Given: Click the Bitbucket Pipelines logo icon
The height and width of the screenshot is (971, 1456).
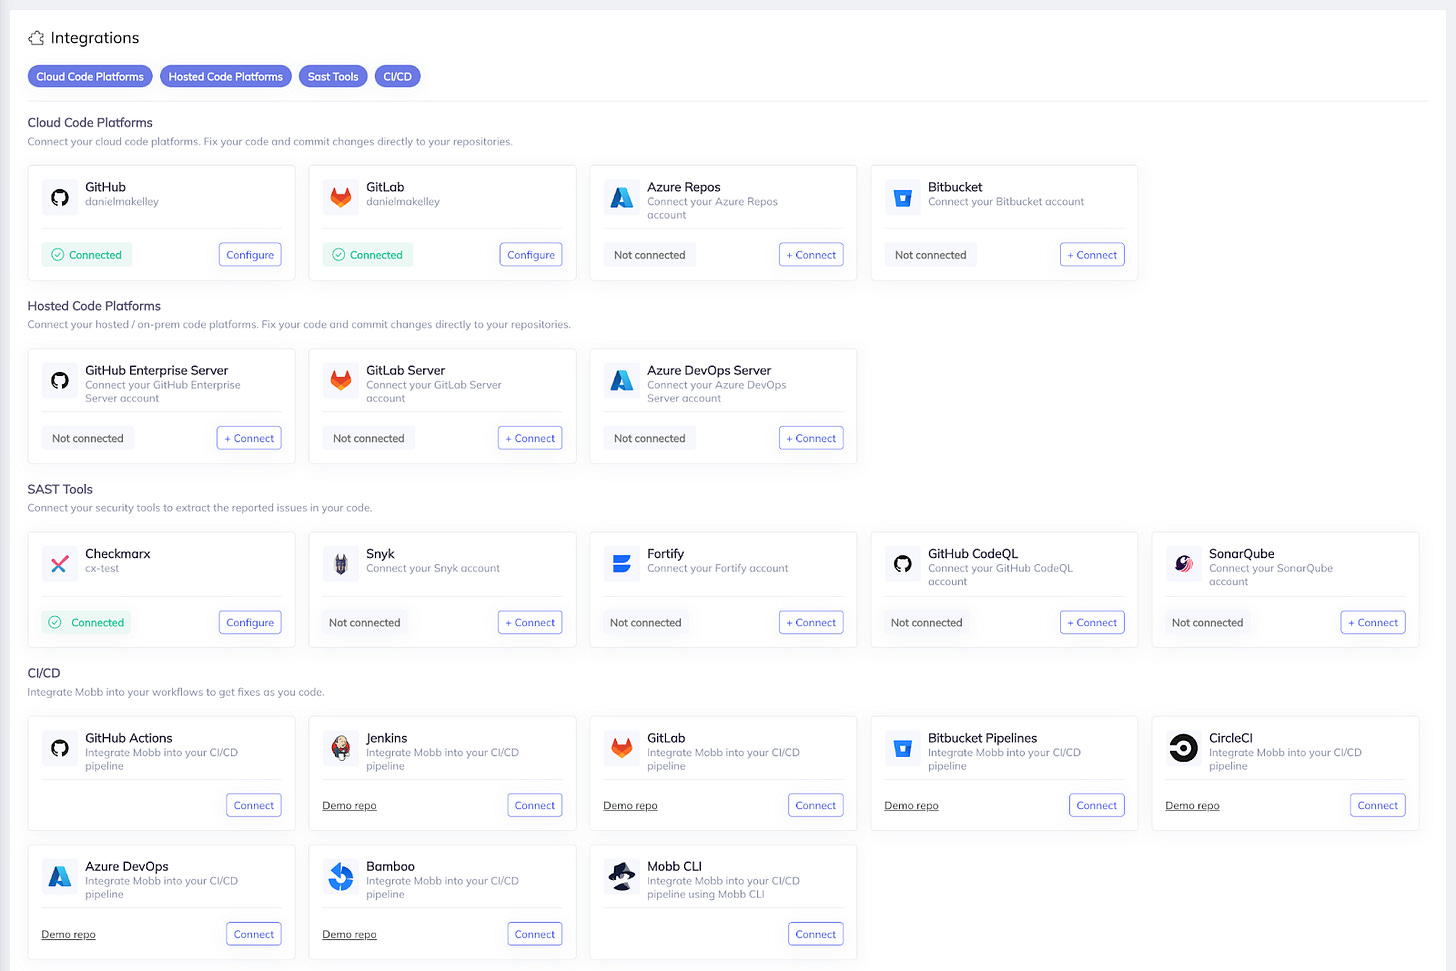Looking at the screenshot, I should [903, 748].
